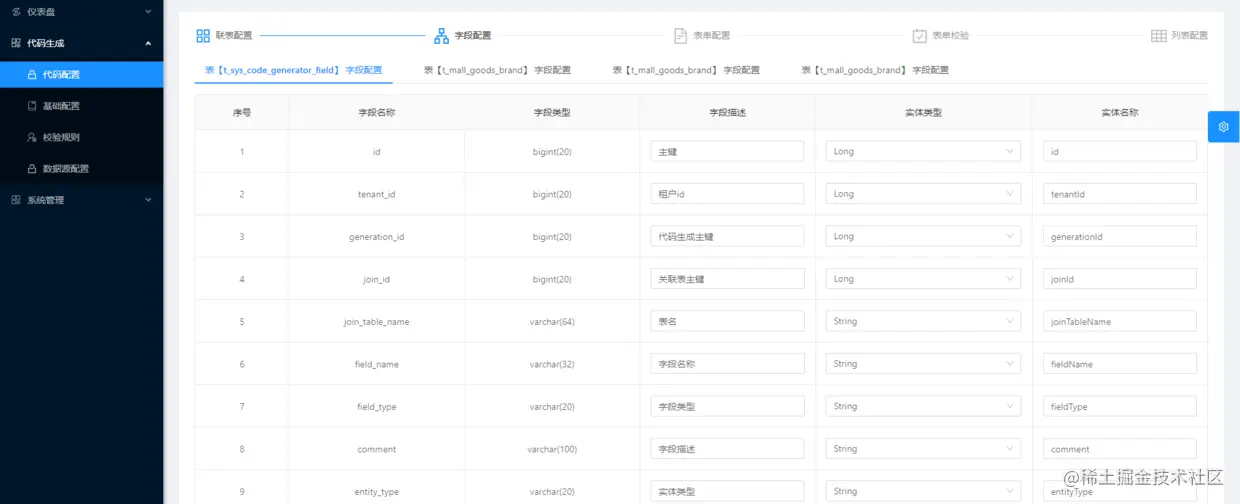
Task: Switch to the third table 字段配置 tab
Action: coord(686,71)
